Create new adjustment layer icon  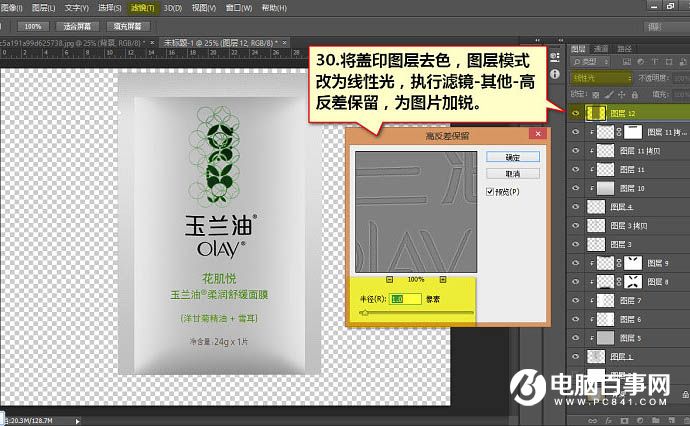pos(640,421)
